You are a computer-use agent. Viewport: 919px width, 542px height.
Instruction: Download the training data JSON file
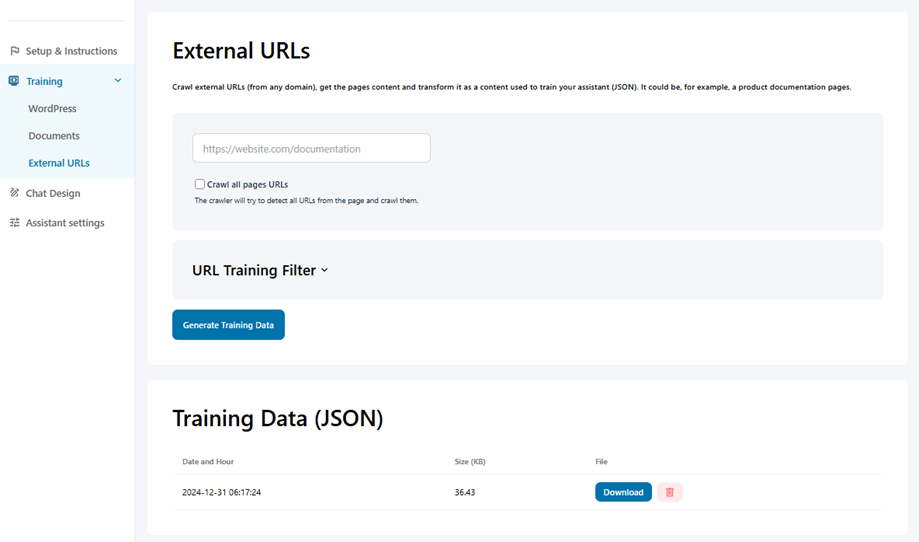click(x=623, y=492)
